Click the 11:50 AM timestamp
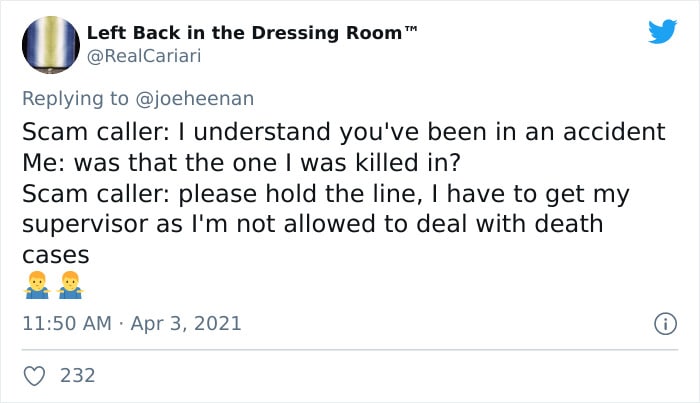The height and width of the screenshot is (403, 700). [67, 324]
